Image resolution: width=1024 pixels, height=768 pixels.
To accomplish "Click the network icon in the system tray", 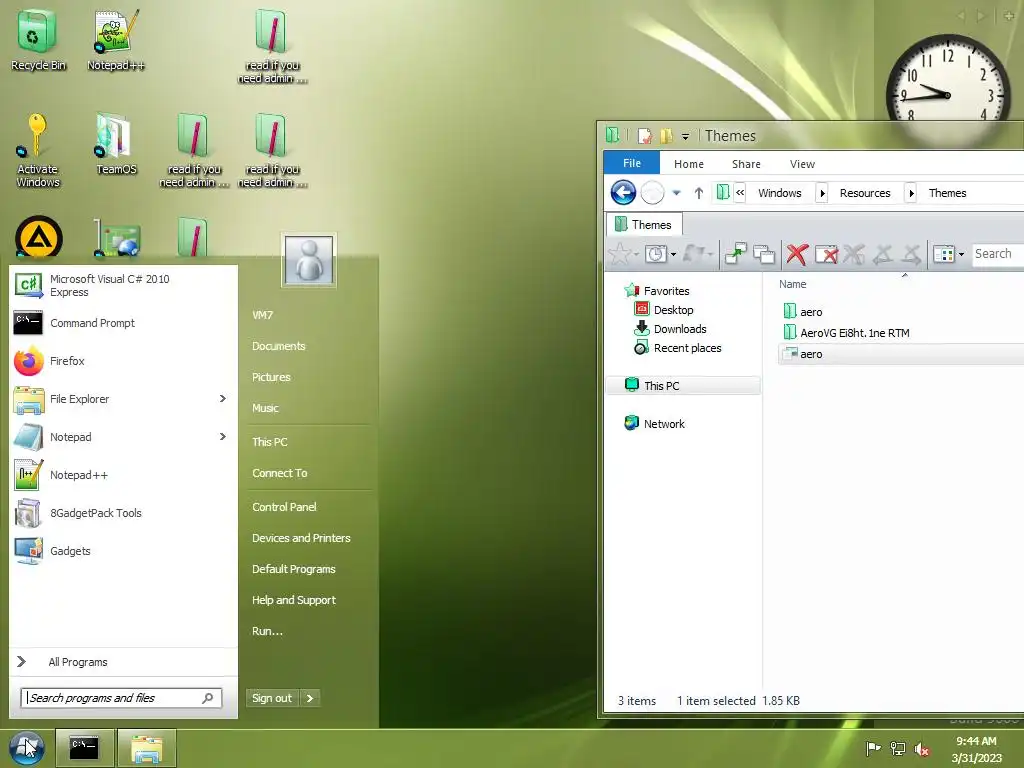I will 898,748.
